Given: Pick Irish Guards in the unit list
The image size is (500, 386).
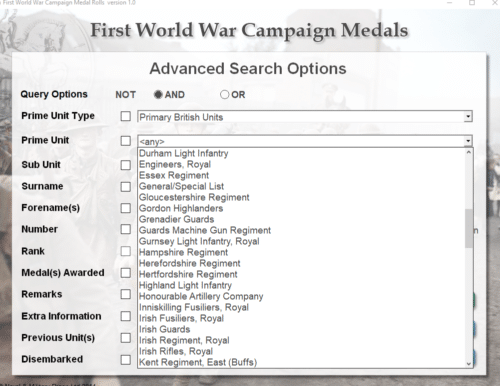Looking at the screenshot, I should 302,329.
